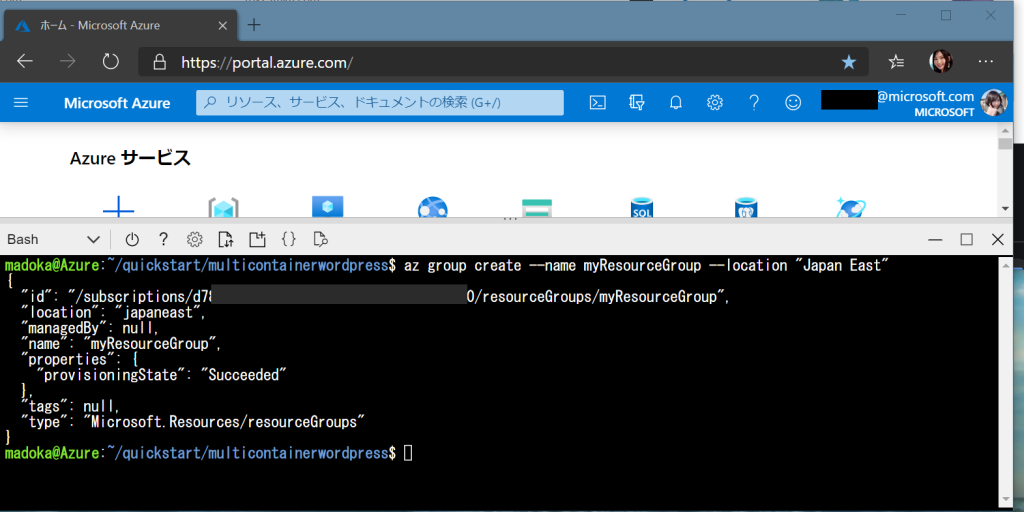Open Cloud Shell settings gear
1024x512 pixels.
pos(195,240)
